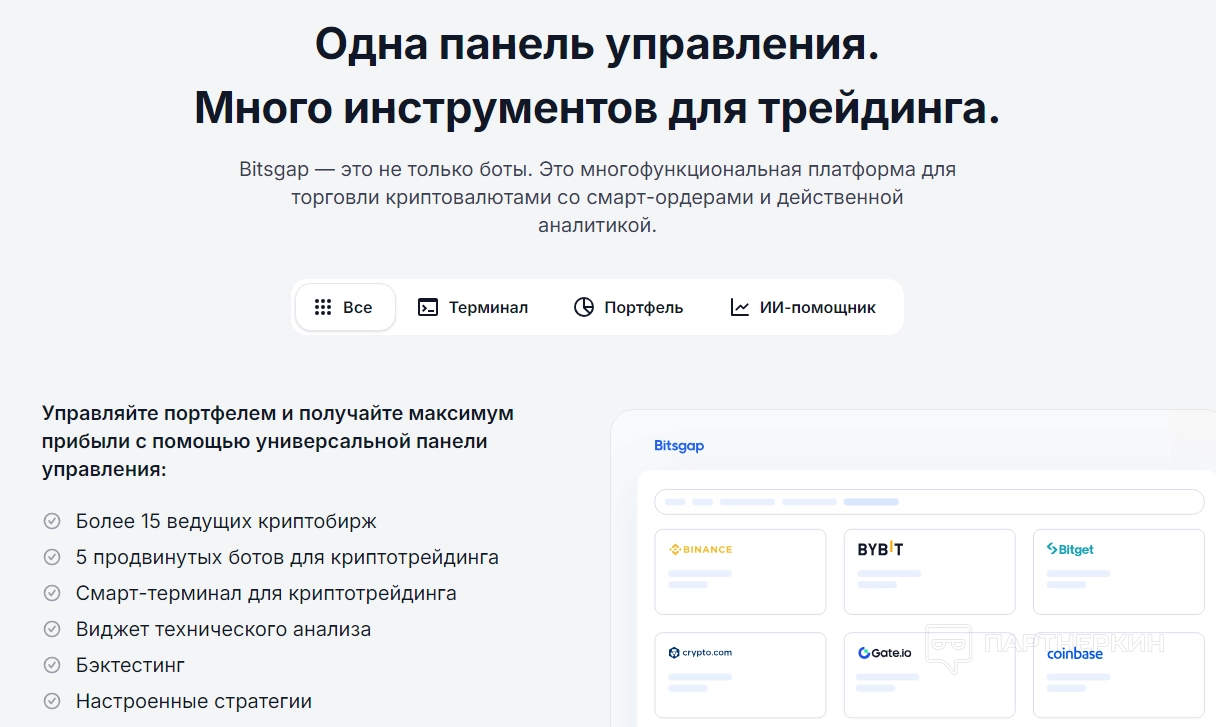Click checkmark icon beside Виджет технического анализа
Screen dimensions: 1216x727
pyautogui.click(x=52, y=629)
